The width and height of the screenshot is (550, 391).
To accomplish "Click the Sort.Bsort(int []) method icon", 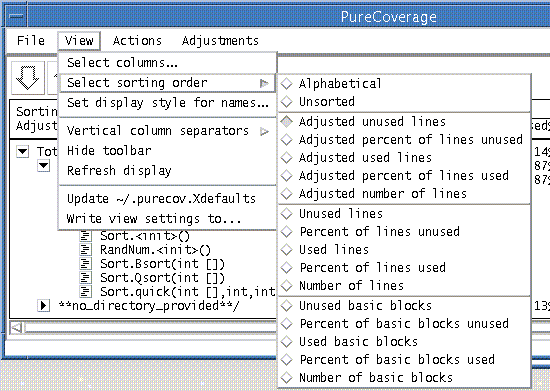I will pyautogui.click(x=85, y=264).
